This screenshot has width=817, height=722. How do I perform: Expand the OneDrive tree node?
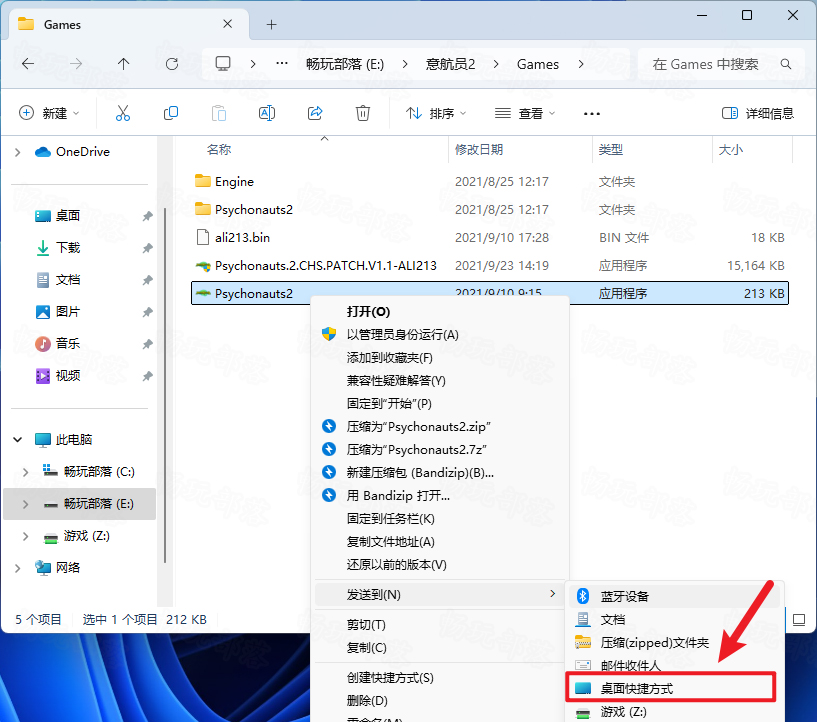coord(18,152)
